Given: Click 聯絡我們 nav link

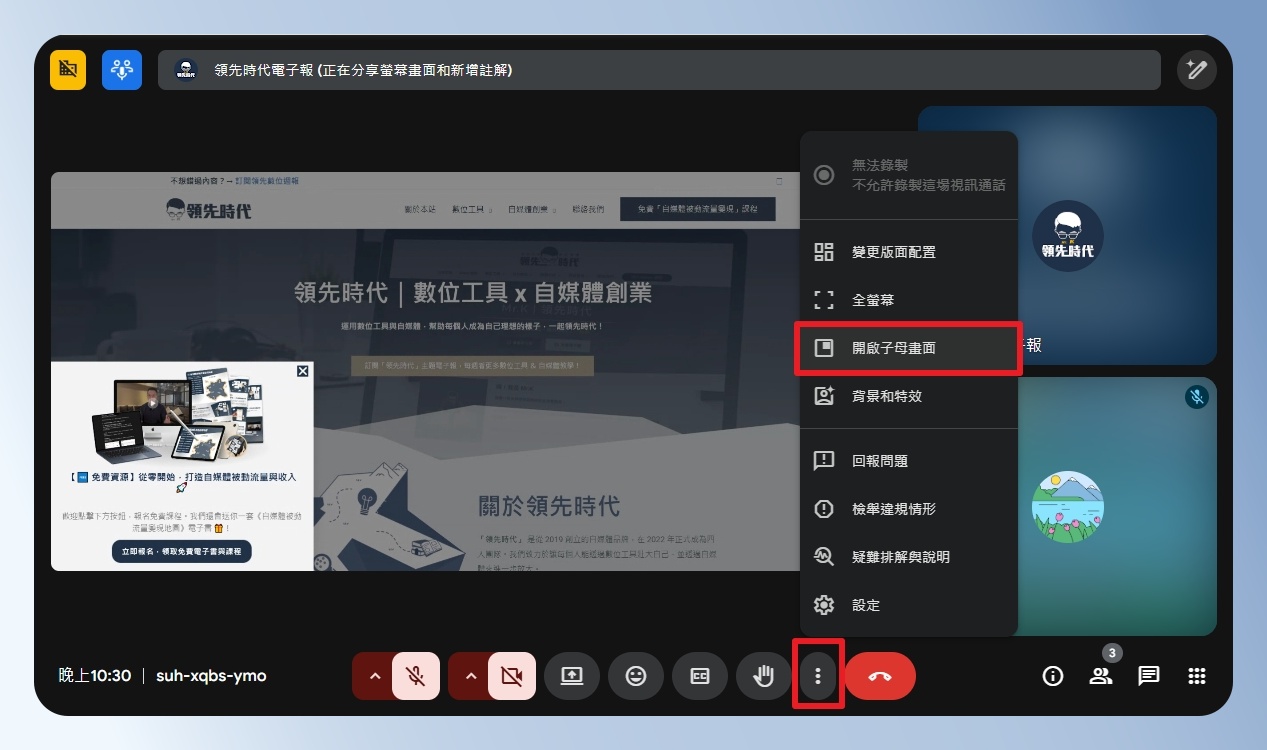Looking at the screenshot, I should tap(588, 209).
